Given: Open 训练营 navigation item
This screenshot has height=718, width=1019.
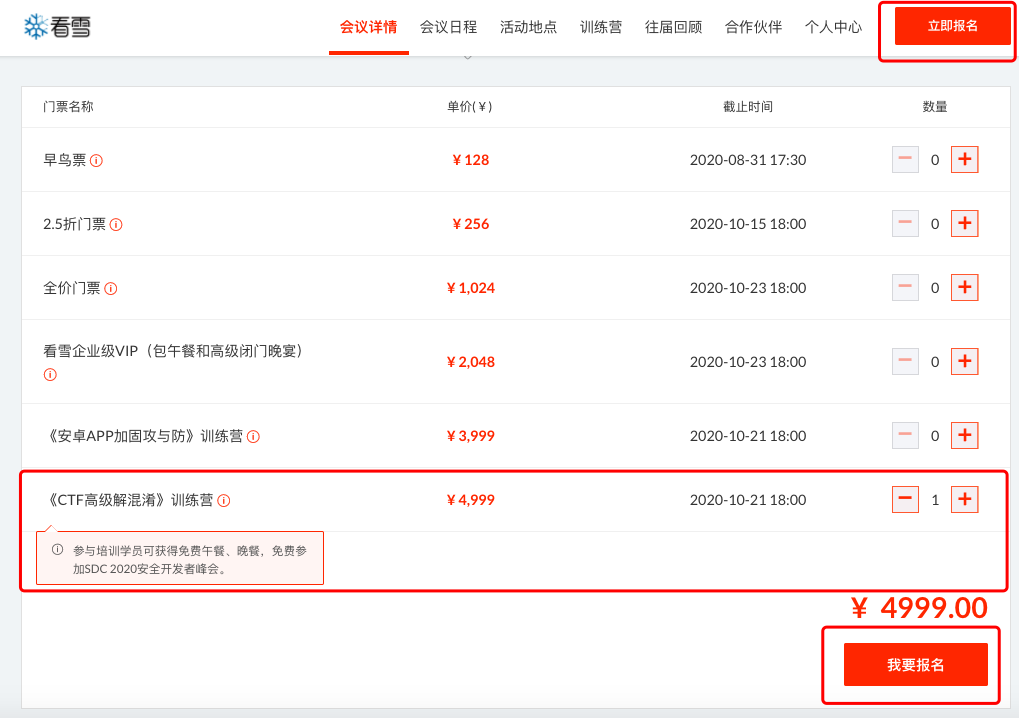Looking at the screenshot, I should point(601,27).
